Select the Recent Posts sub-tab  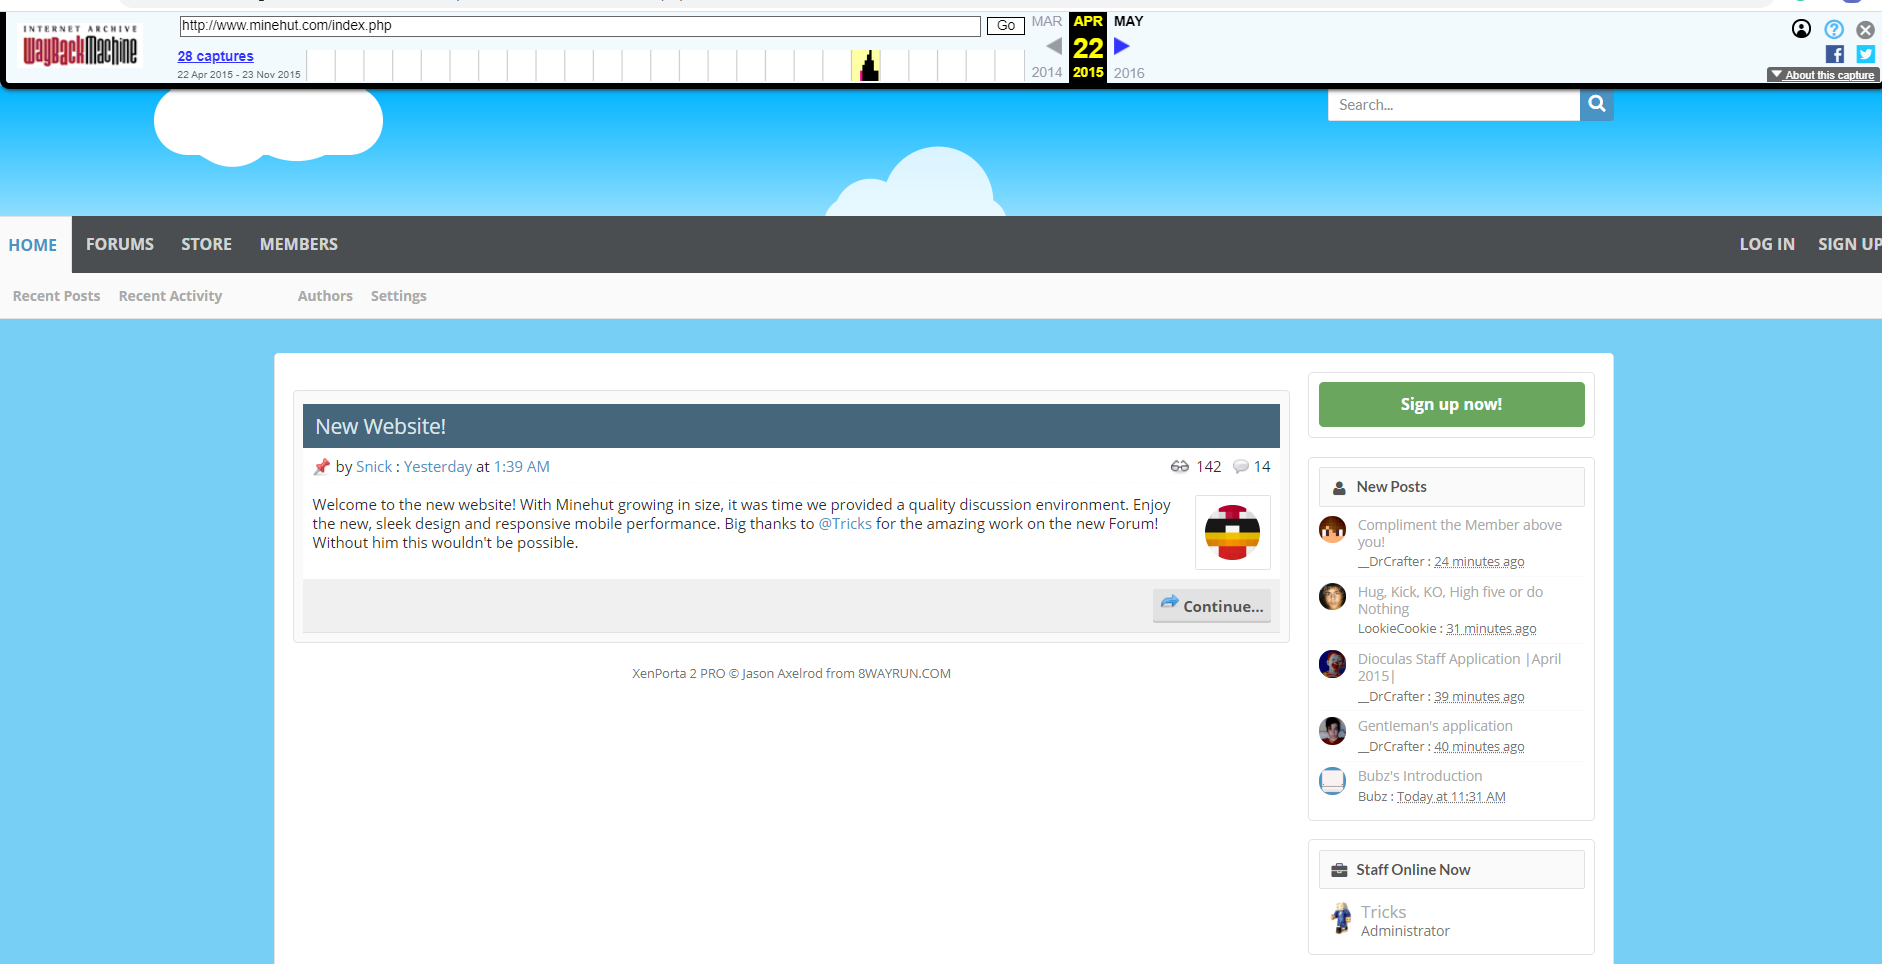(x=57, y=296)
